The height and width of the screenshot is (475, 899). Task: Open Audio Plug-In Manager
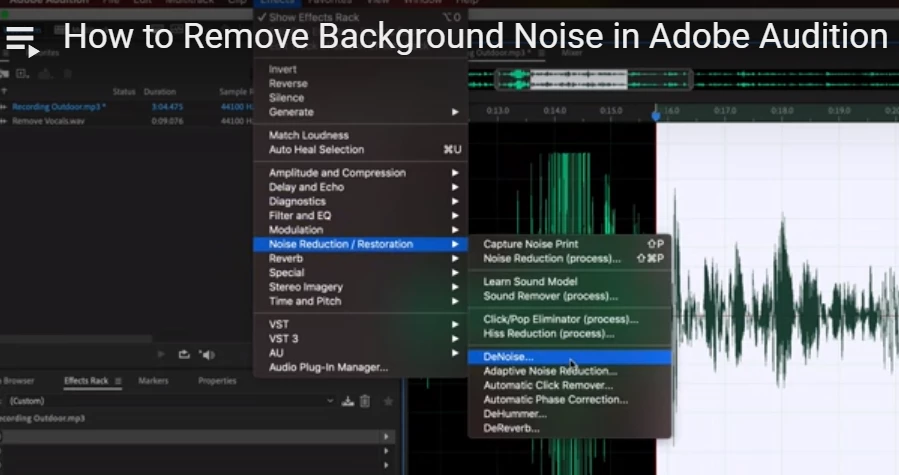point(360,367)
